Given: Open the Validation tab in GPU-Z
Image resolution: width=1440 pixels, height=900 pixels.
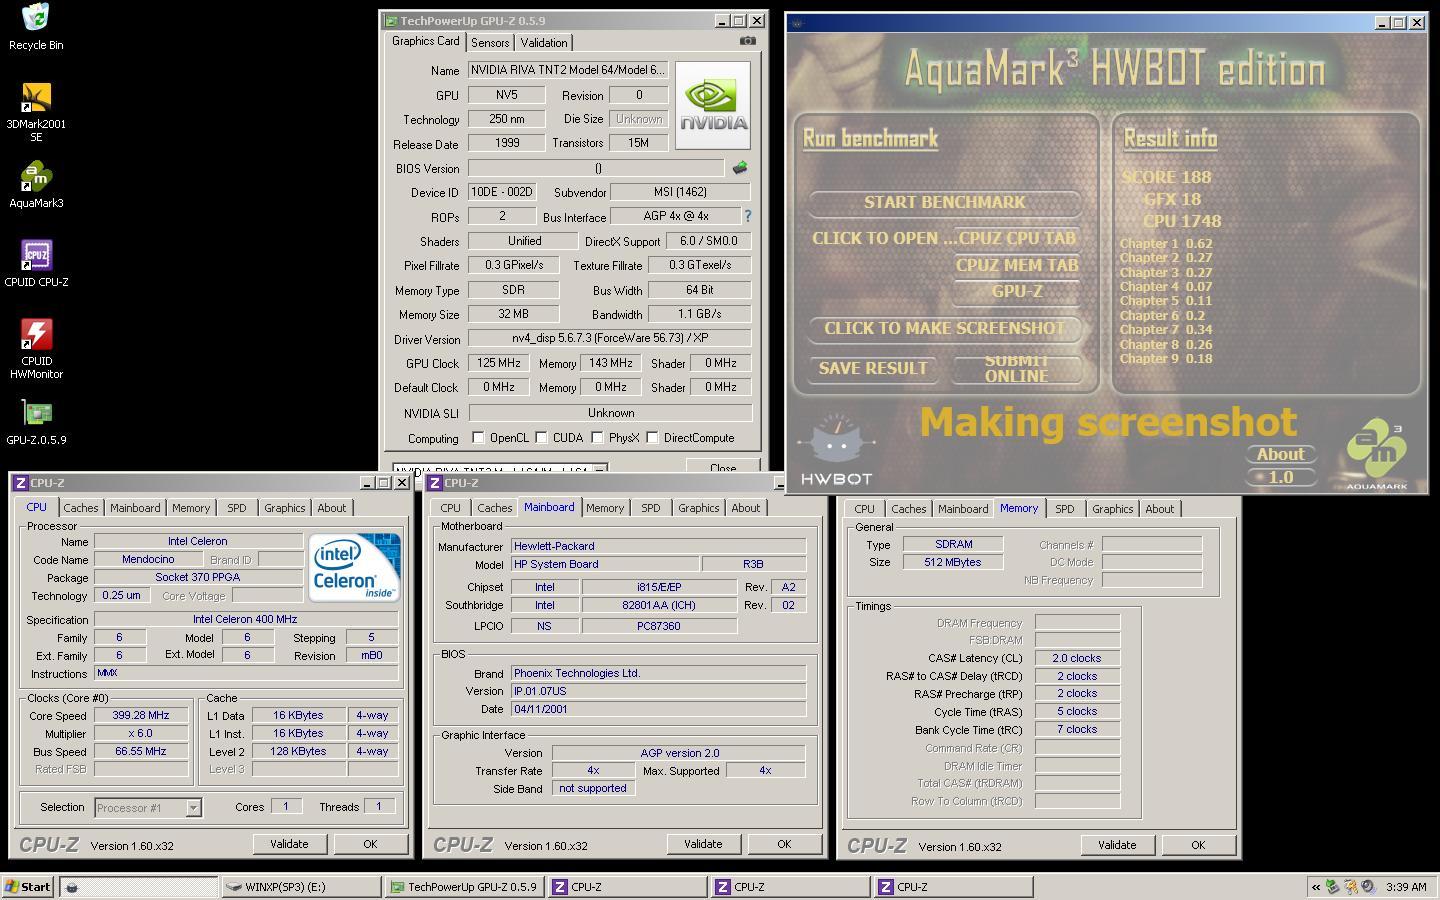Looking at the screenshot, I should click(544, 42).
